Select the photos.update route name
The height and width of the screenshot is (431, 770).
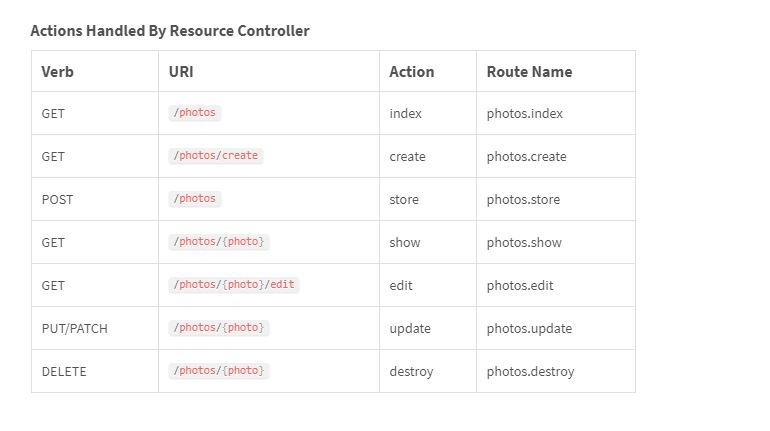click(529, 329)
